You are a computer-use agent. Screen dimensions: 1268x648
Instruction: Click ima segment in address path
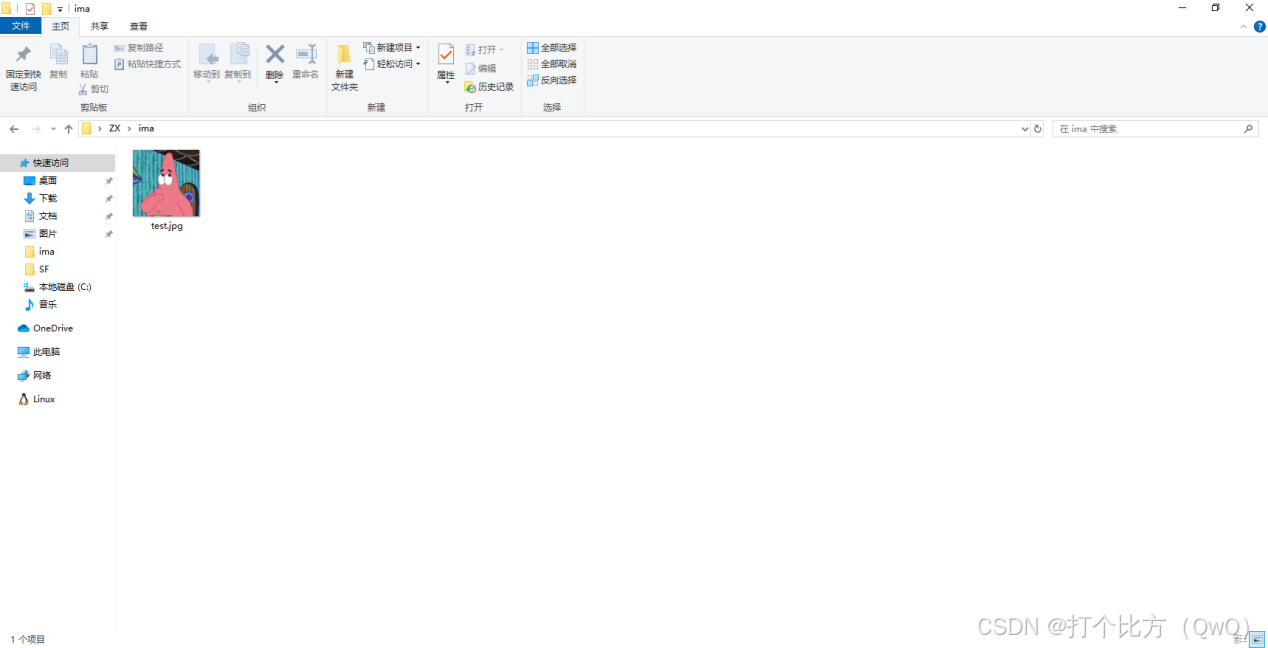(146, 129)
